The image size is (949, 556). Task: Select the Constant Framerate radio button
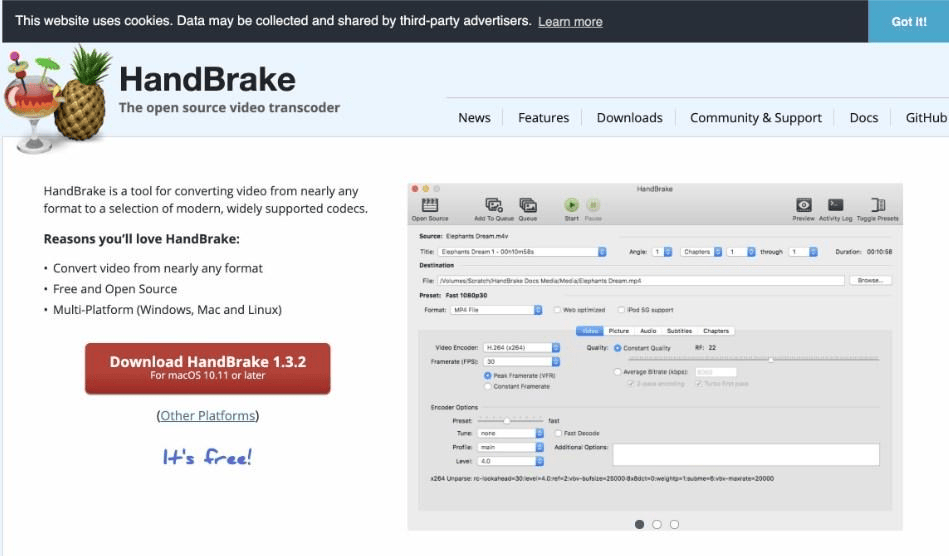[487, 386]
